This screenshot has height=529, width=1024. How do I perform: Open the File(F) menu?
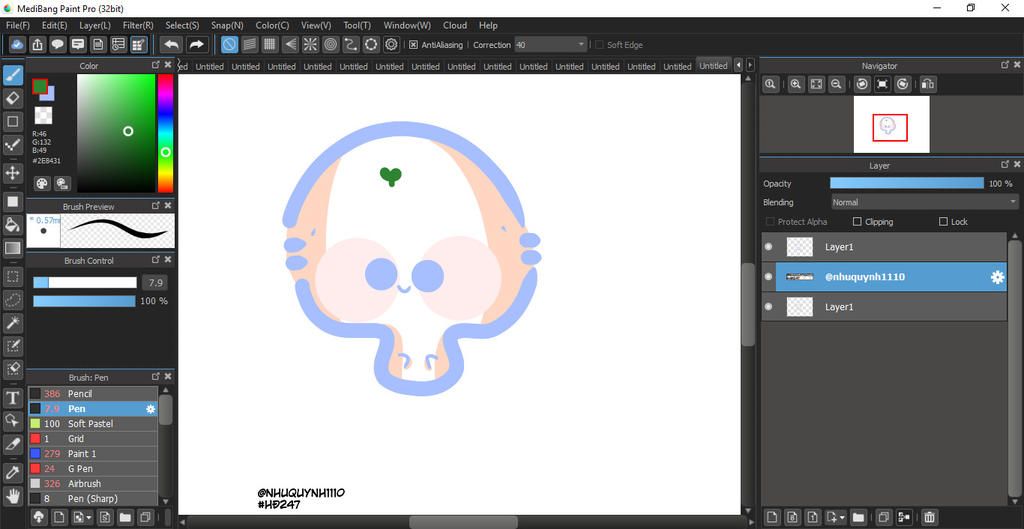tap(18, 25)
